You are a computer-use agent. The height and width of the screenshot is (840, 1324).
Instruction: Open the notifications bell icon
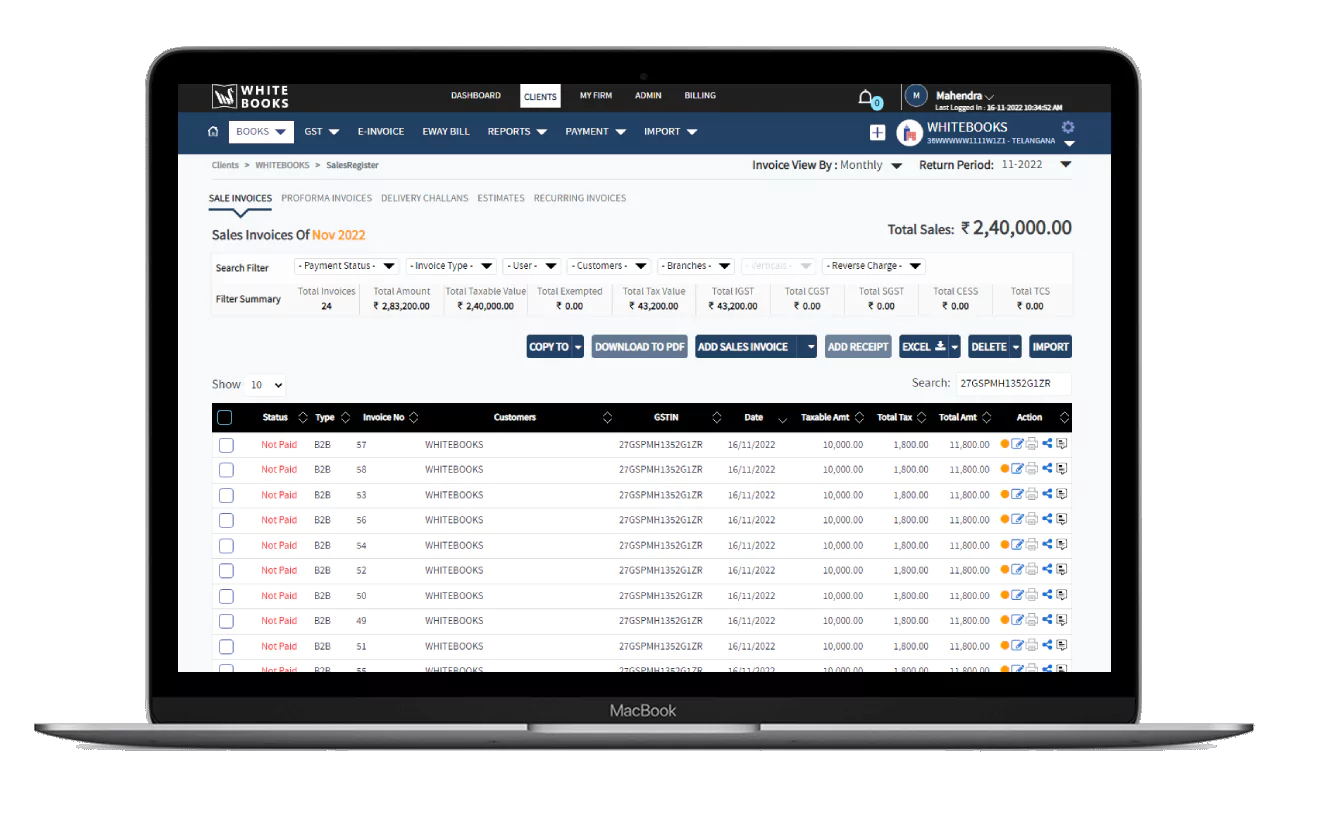(x=866, y=97)
